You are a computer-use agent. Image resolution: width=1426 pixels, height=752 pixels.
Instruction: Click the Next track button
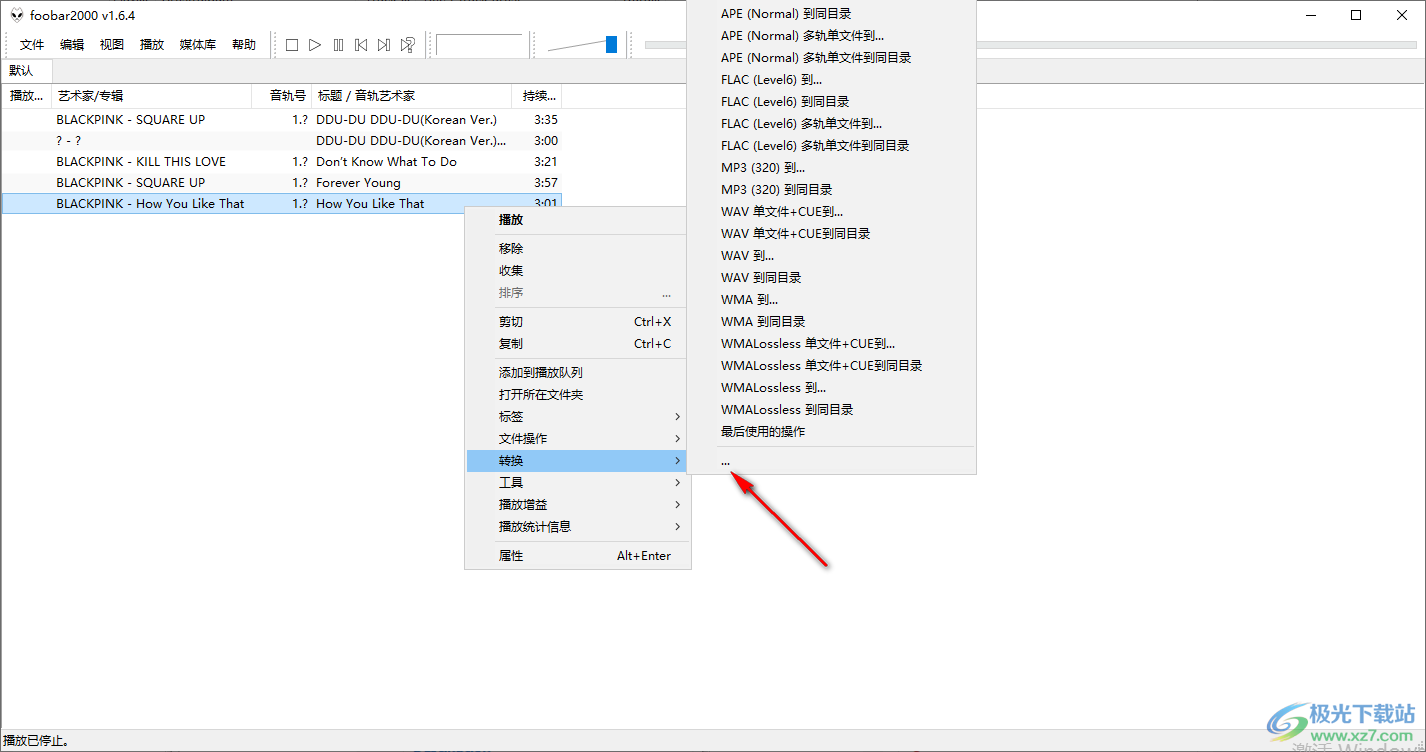384,45
